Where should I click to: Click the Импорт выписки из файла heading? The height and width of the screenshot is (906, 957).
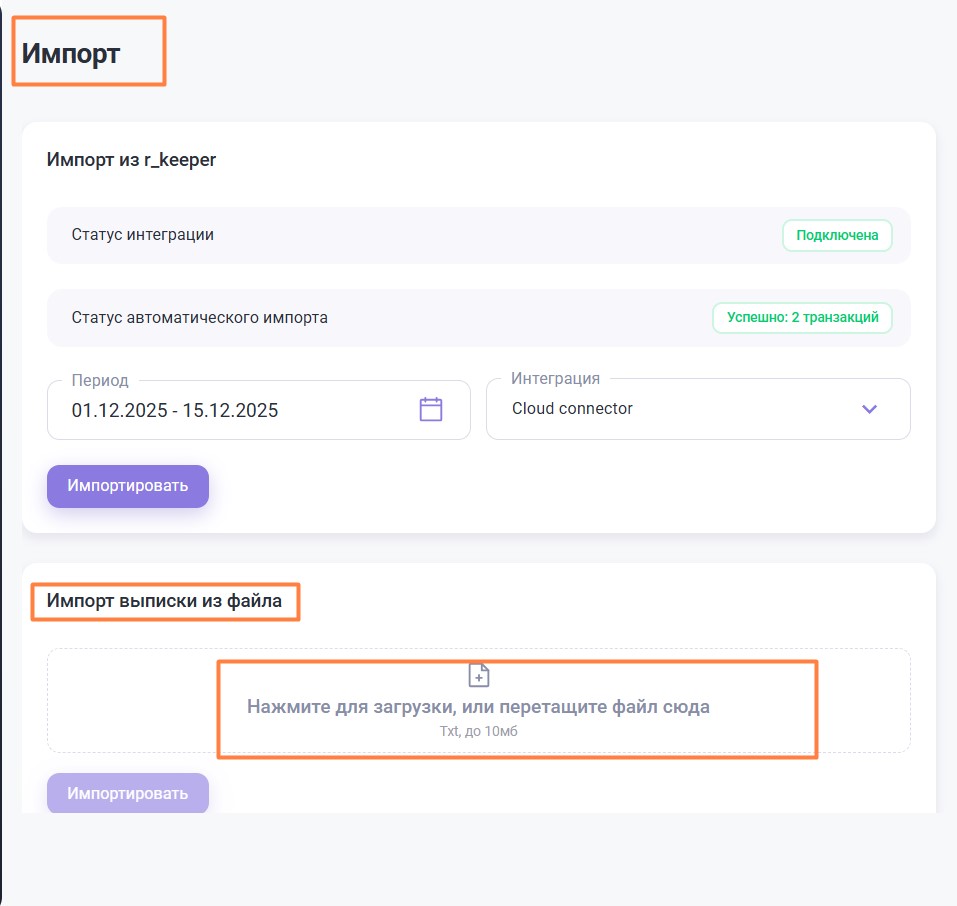(x=164, y=601)
